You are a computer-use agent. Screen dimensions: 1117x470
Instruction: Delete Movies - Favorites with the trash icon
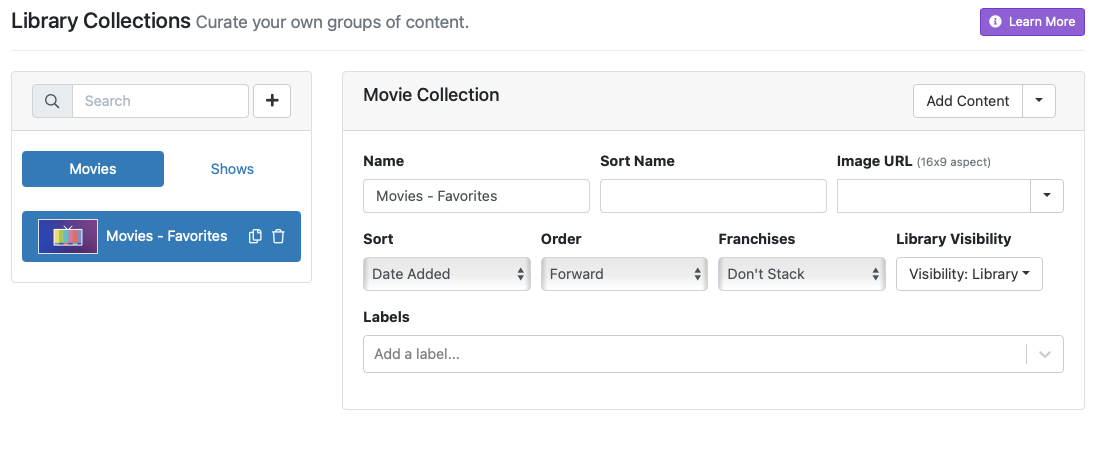point(279,236)
